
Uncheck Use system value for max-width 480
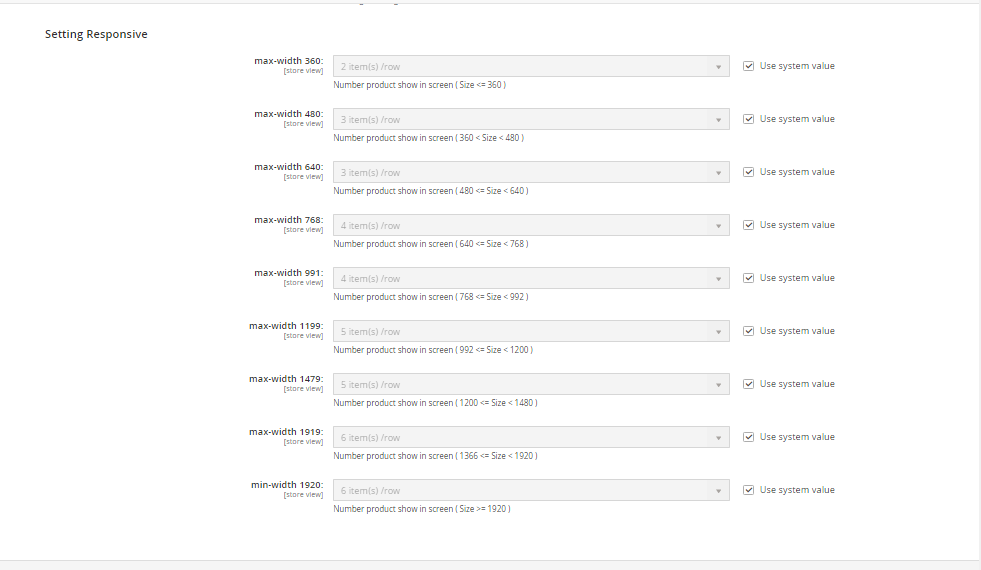749,119
